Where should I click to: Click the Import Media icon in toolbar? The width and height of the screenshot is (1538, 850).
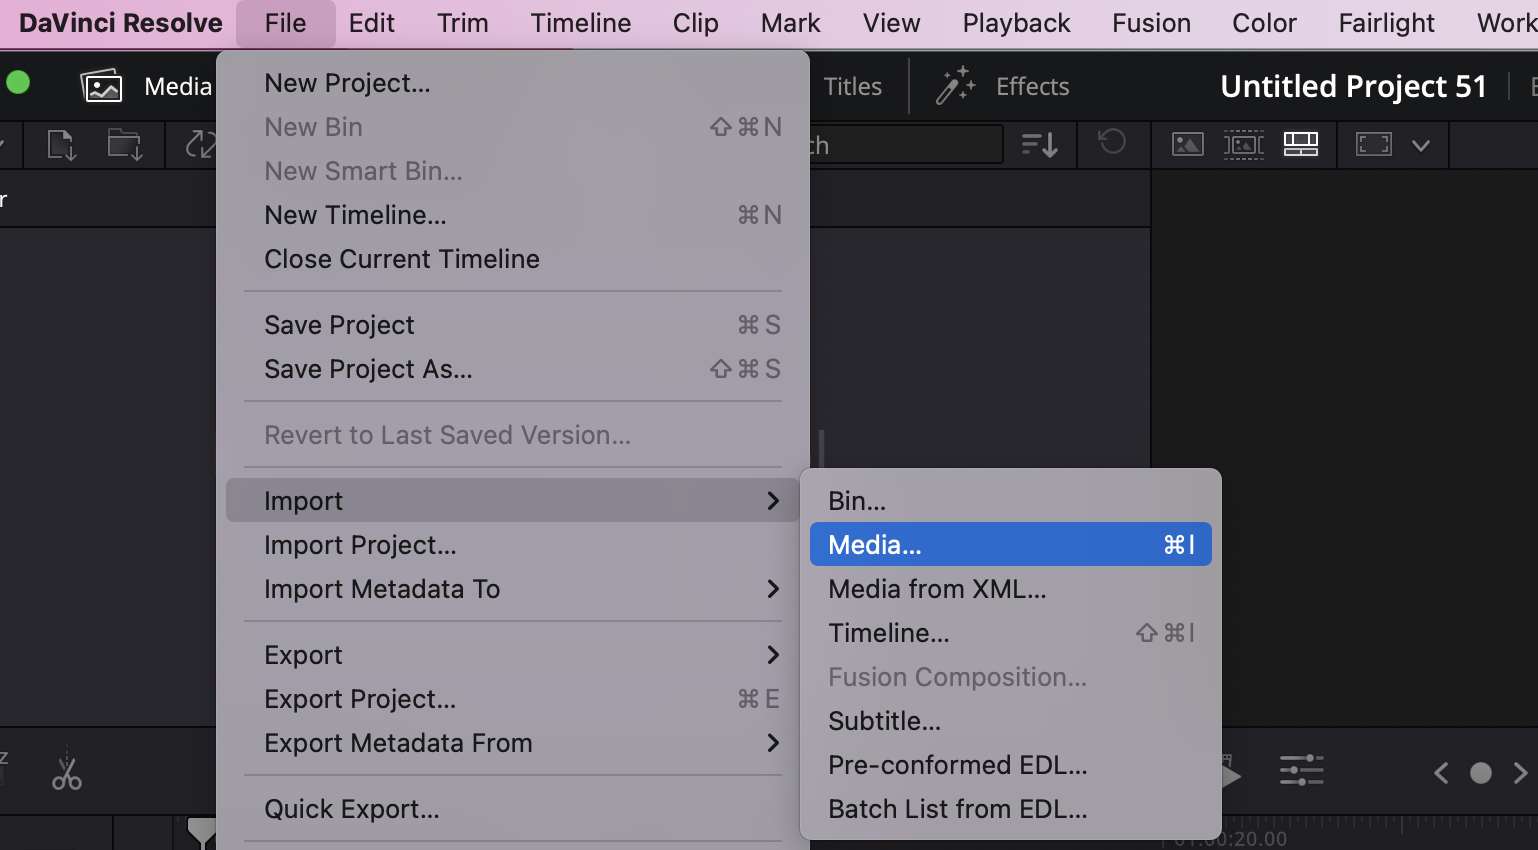62,145
